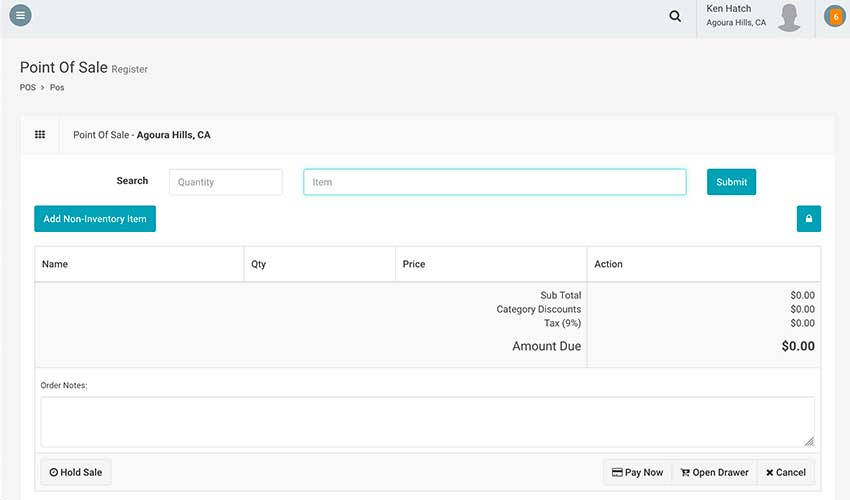The height and width of the screenshot is (500, 850).
Task: Click Add Non-Inventory Item
Action: point(95,219)
